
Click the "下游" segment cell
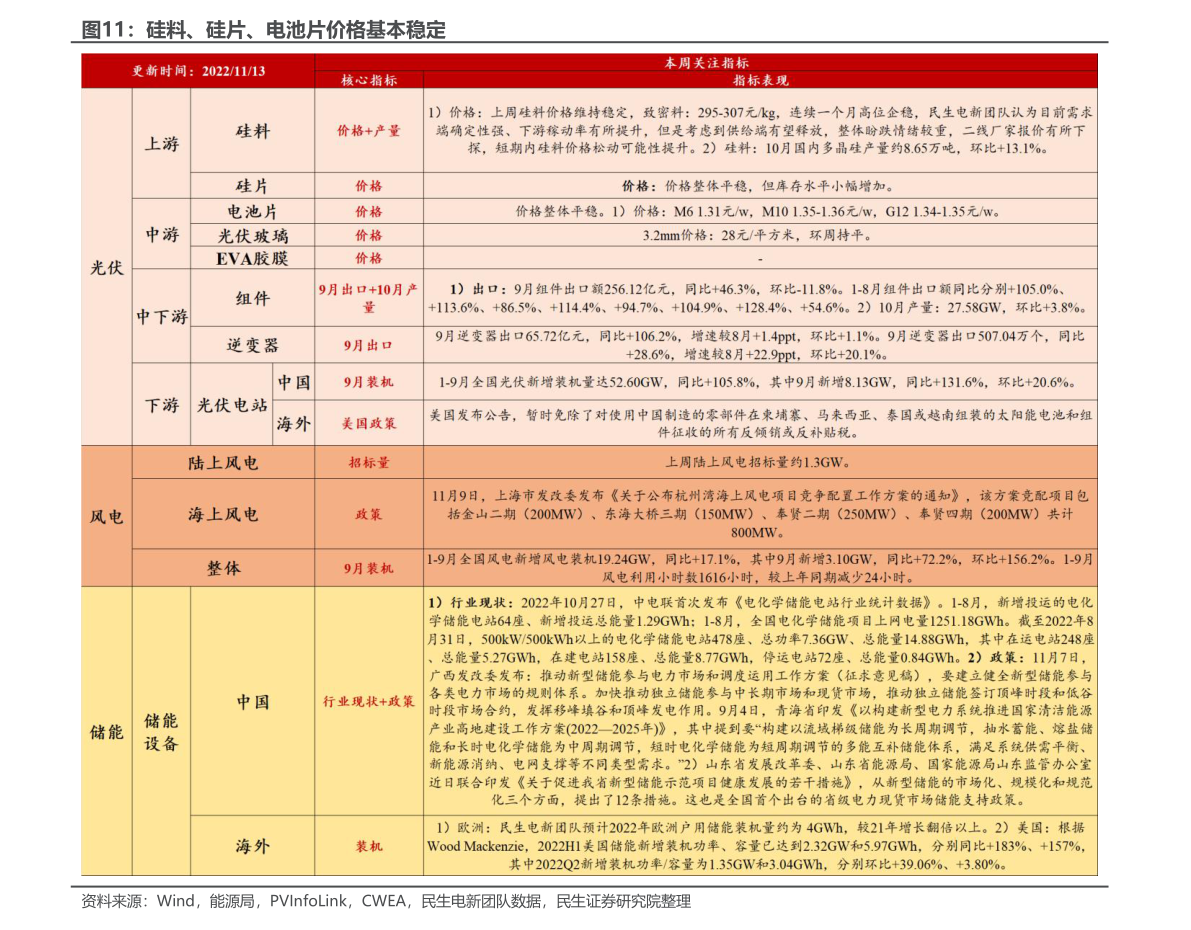coord(161,405)
